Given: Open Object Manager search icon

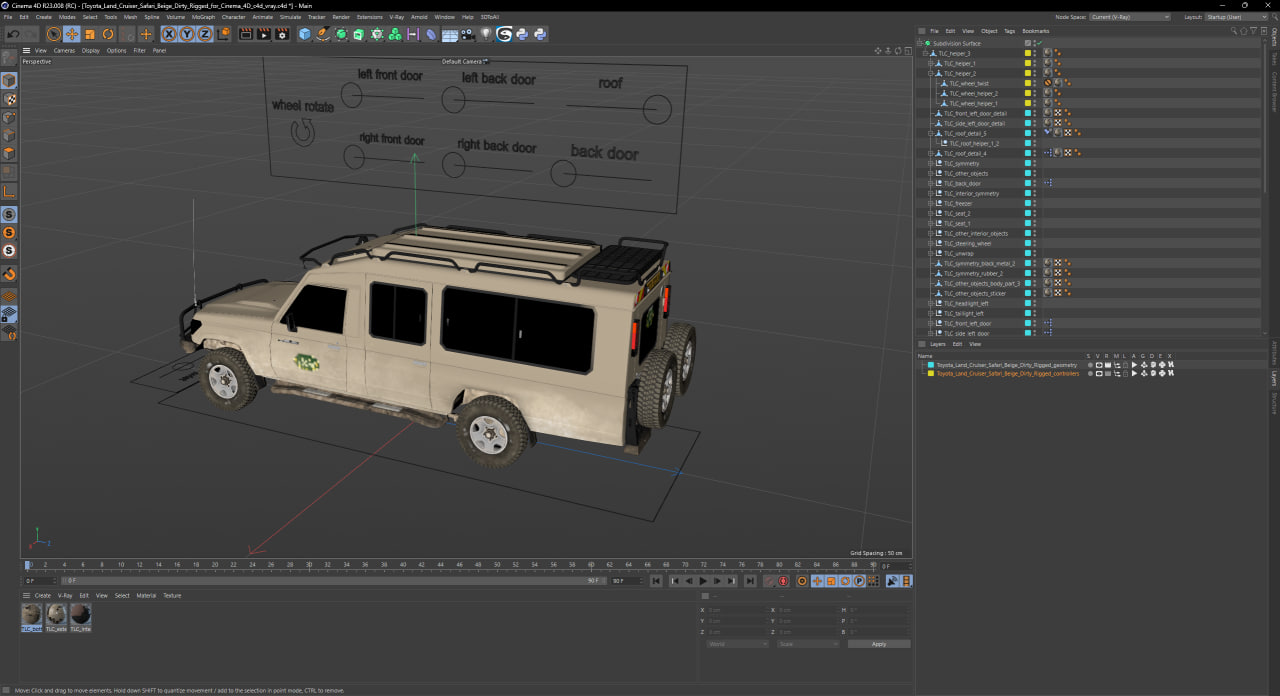Looking at the screenshot, I should pos(1234,31).
